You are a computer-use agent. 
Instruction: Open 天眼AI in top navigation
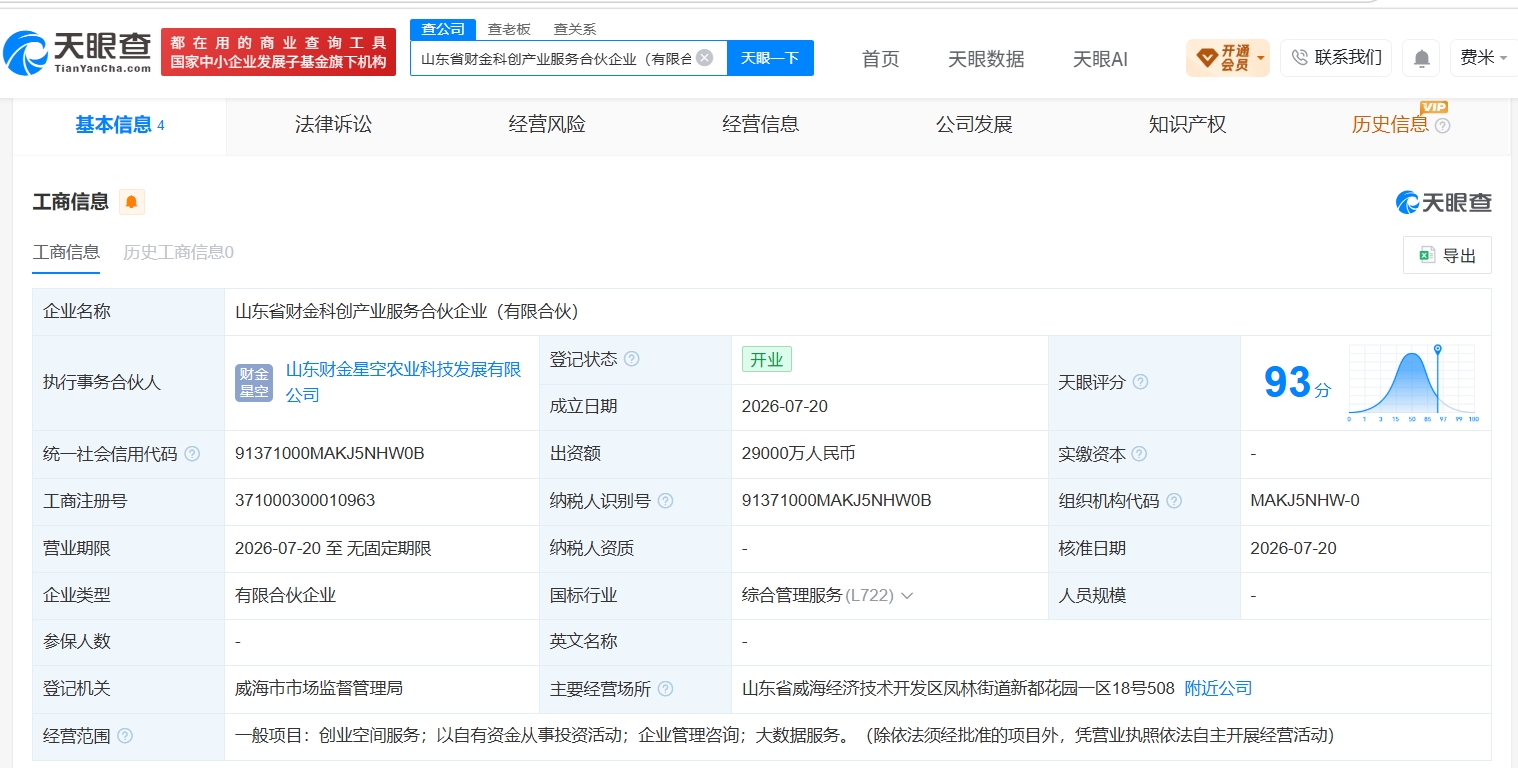[x=1100, y=59]
